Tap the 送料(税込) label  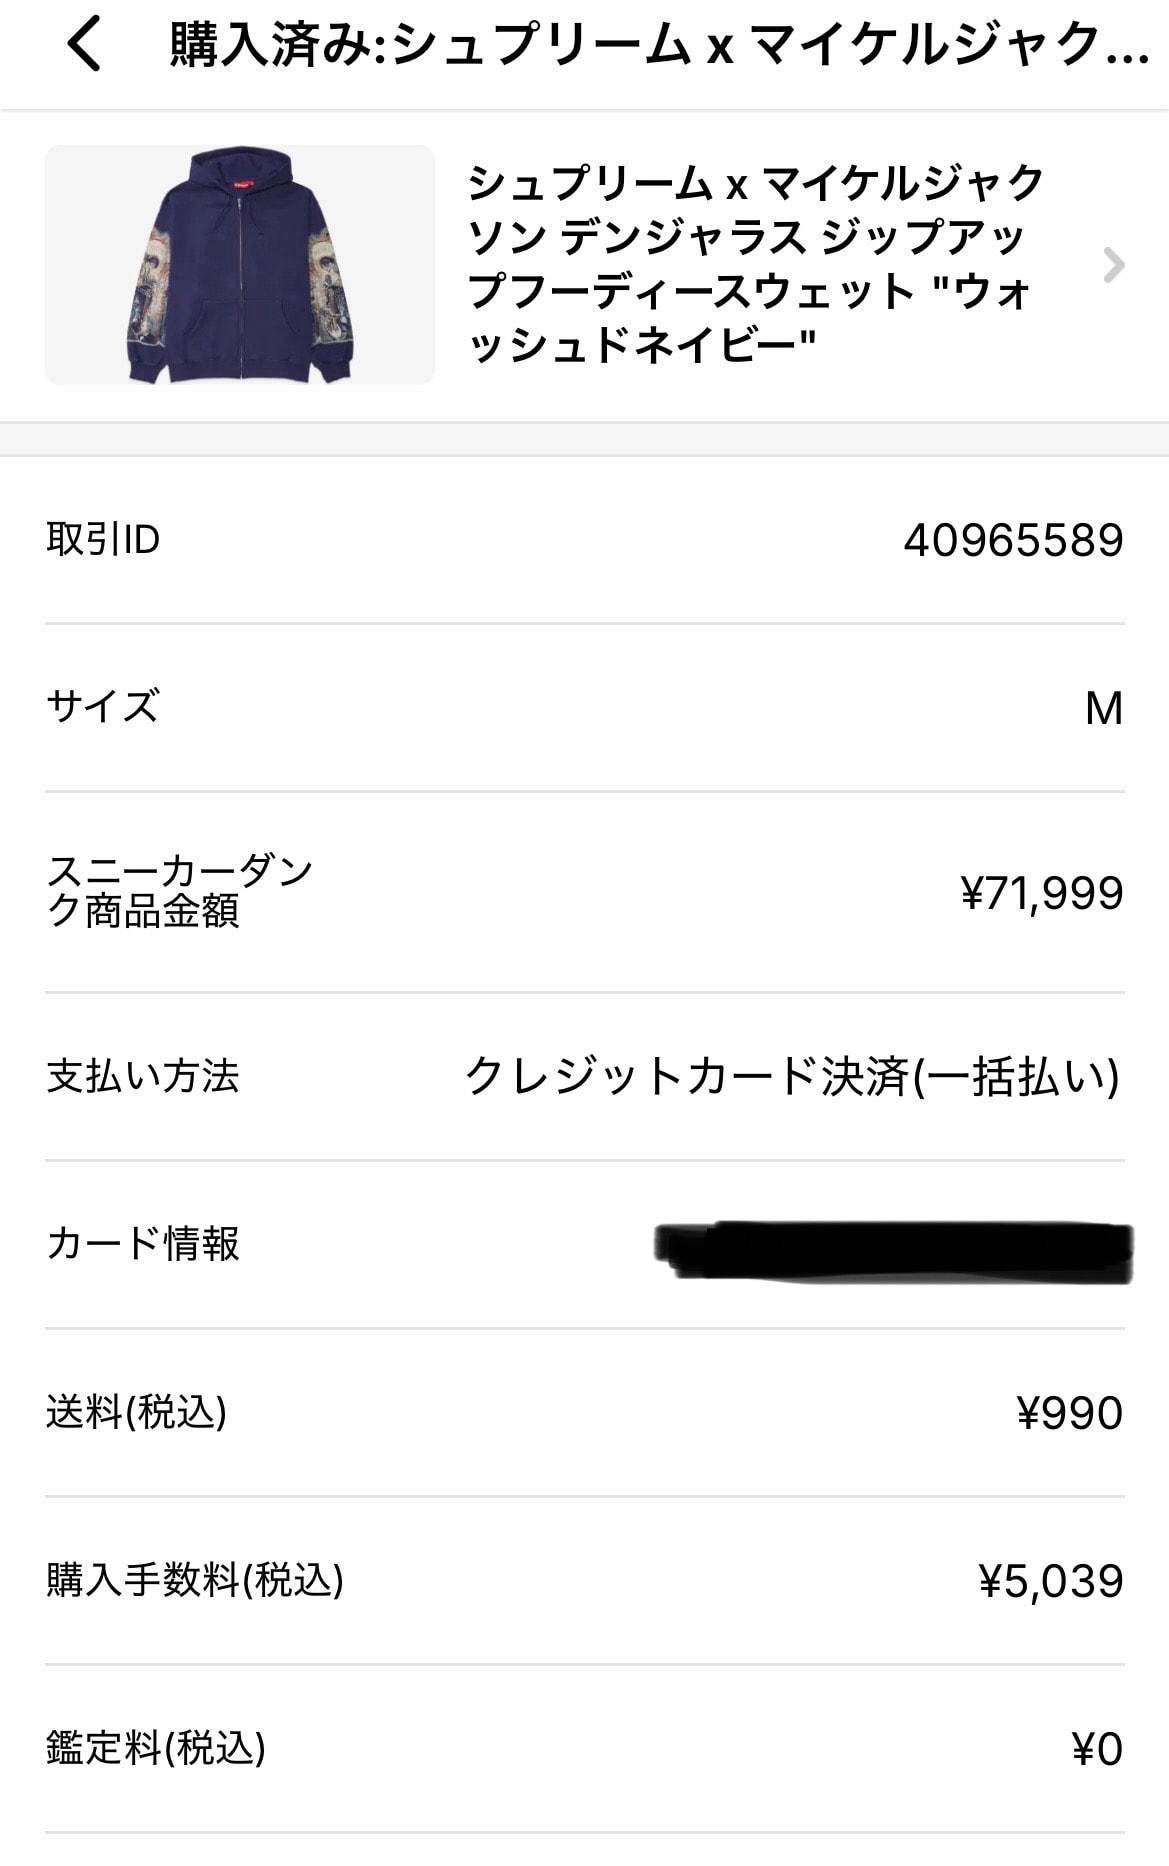[137, 1412]
